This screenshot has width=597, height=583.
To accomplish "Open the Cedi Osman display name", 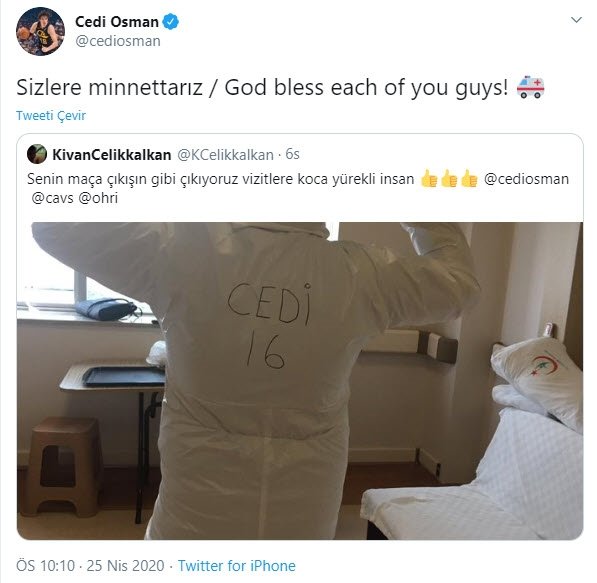I will tap(117, 22).
